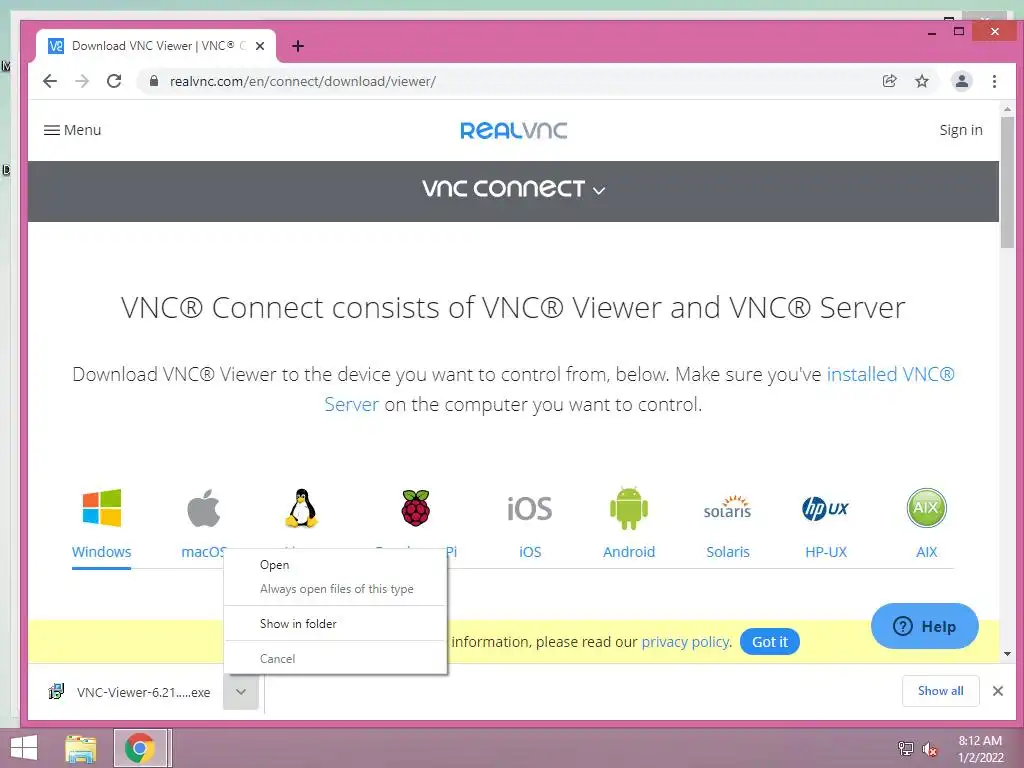Close the downloads bar
Screen dimensions: 1024x768
[x=997, y=691]
